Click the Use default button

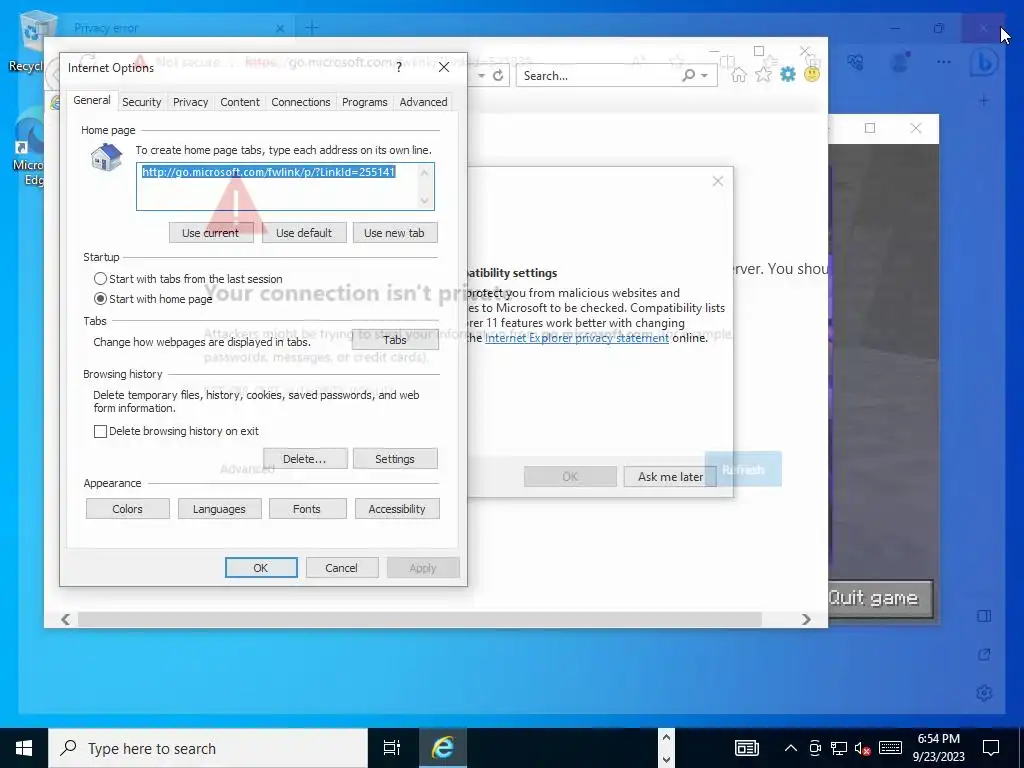click(304, 232)
